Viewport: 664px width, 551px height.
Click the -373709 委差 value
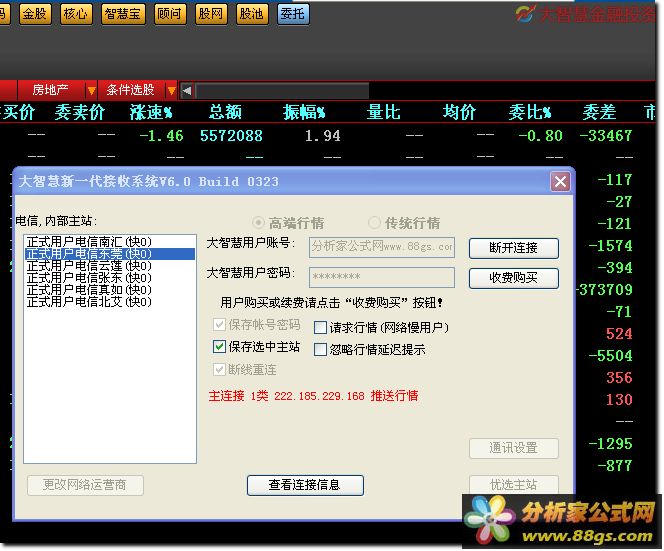tap(605, 290)
